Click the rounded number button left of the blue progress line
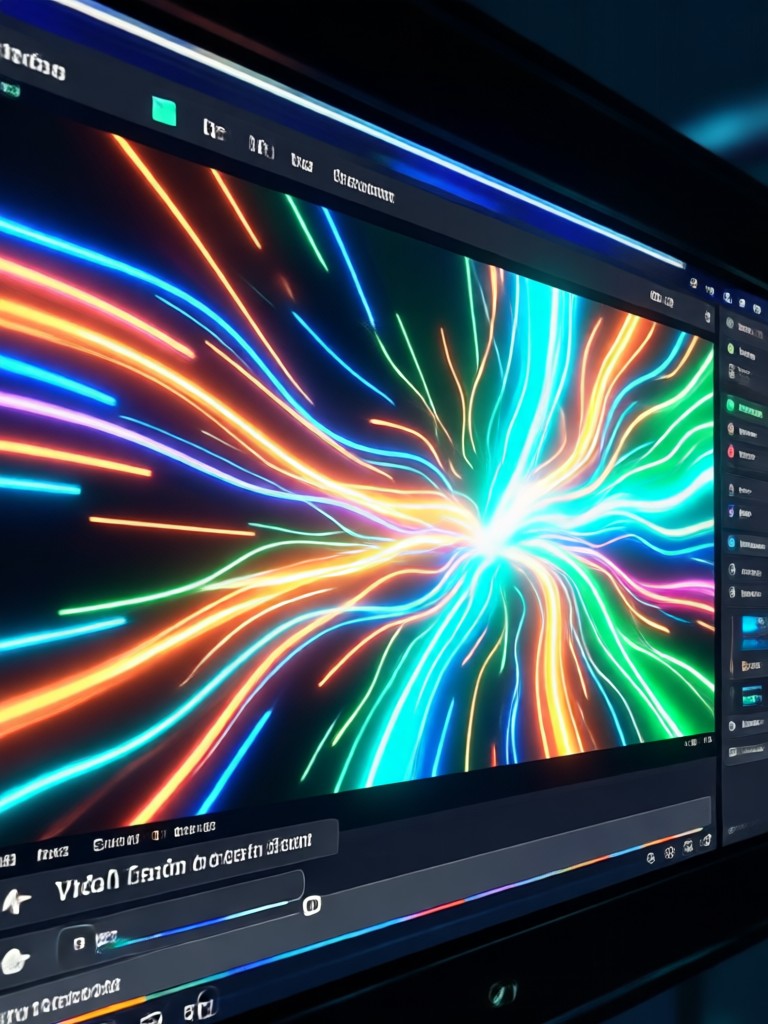768x1024 pixels. [x=78, y=943]
